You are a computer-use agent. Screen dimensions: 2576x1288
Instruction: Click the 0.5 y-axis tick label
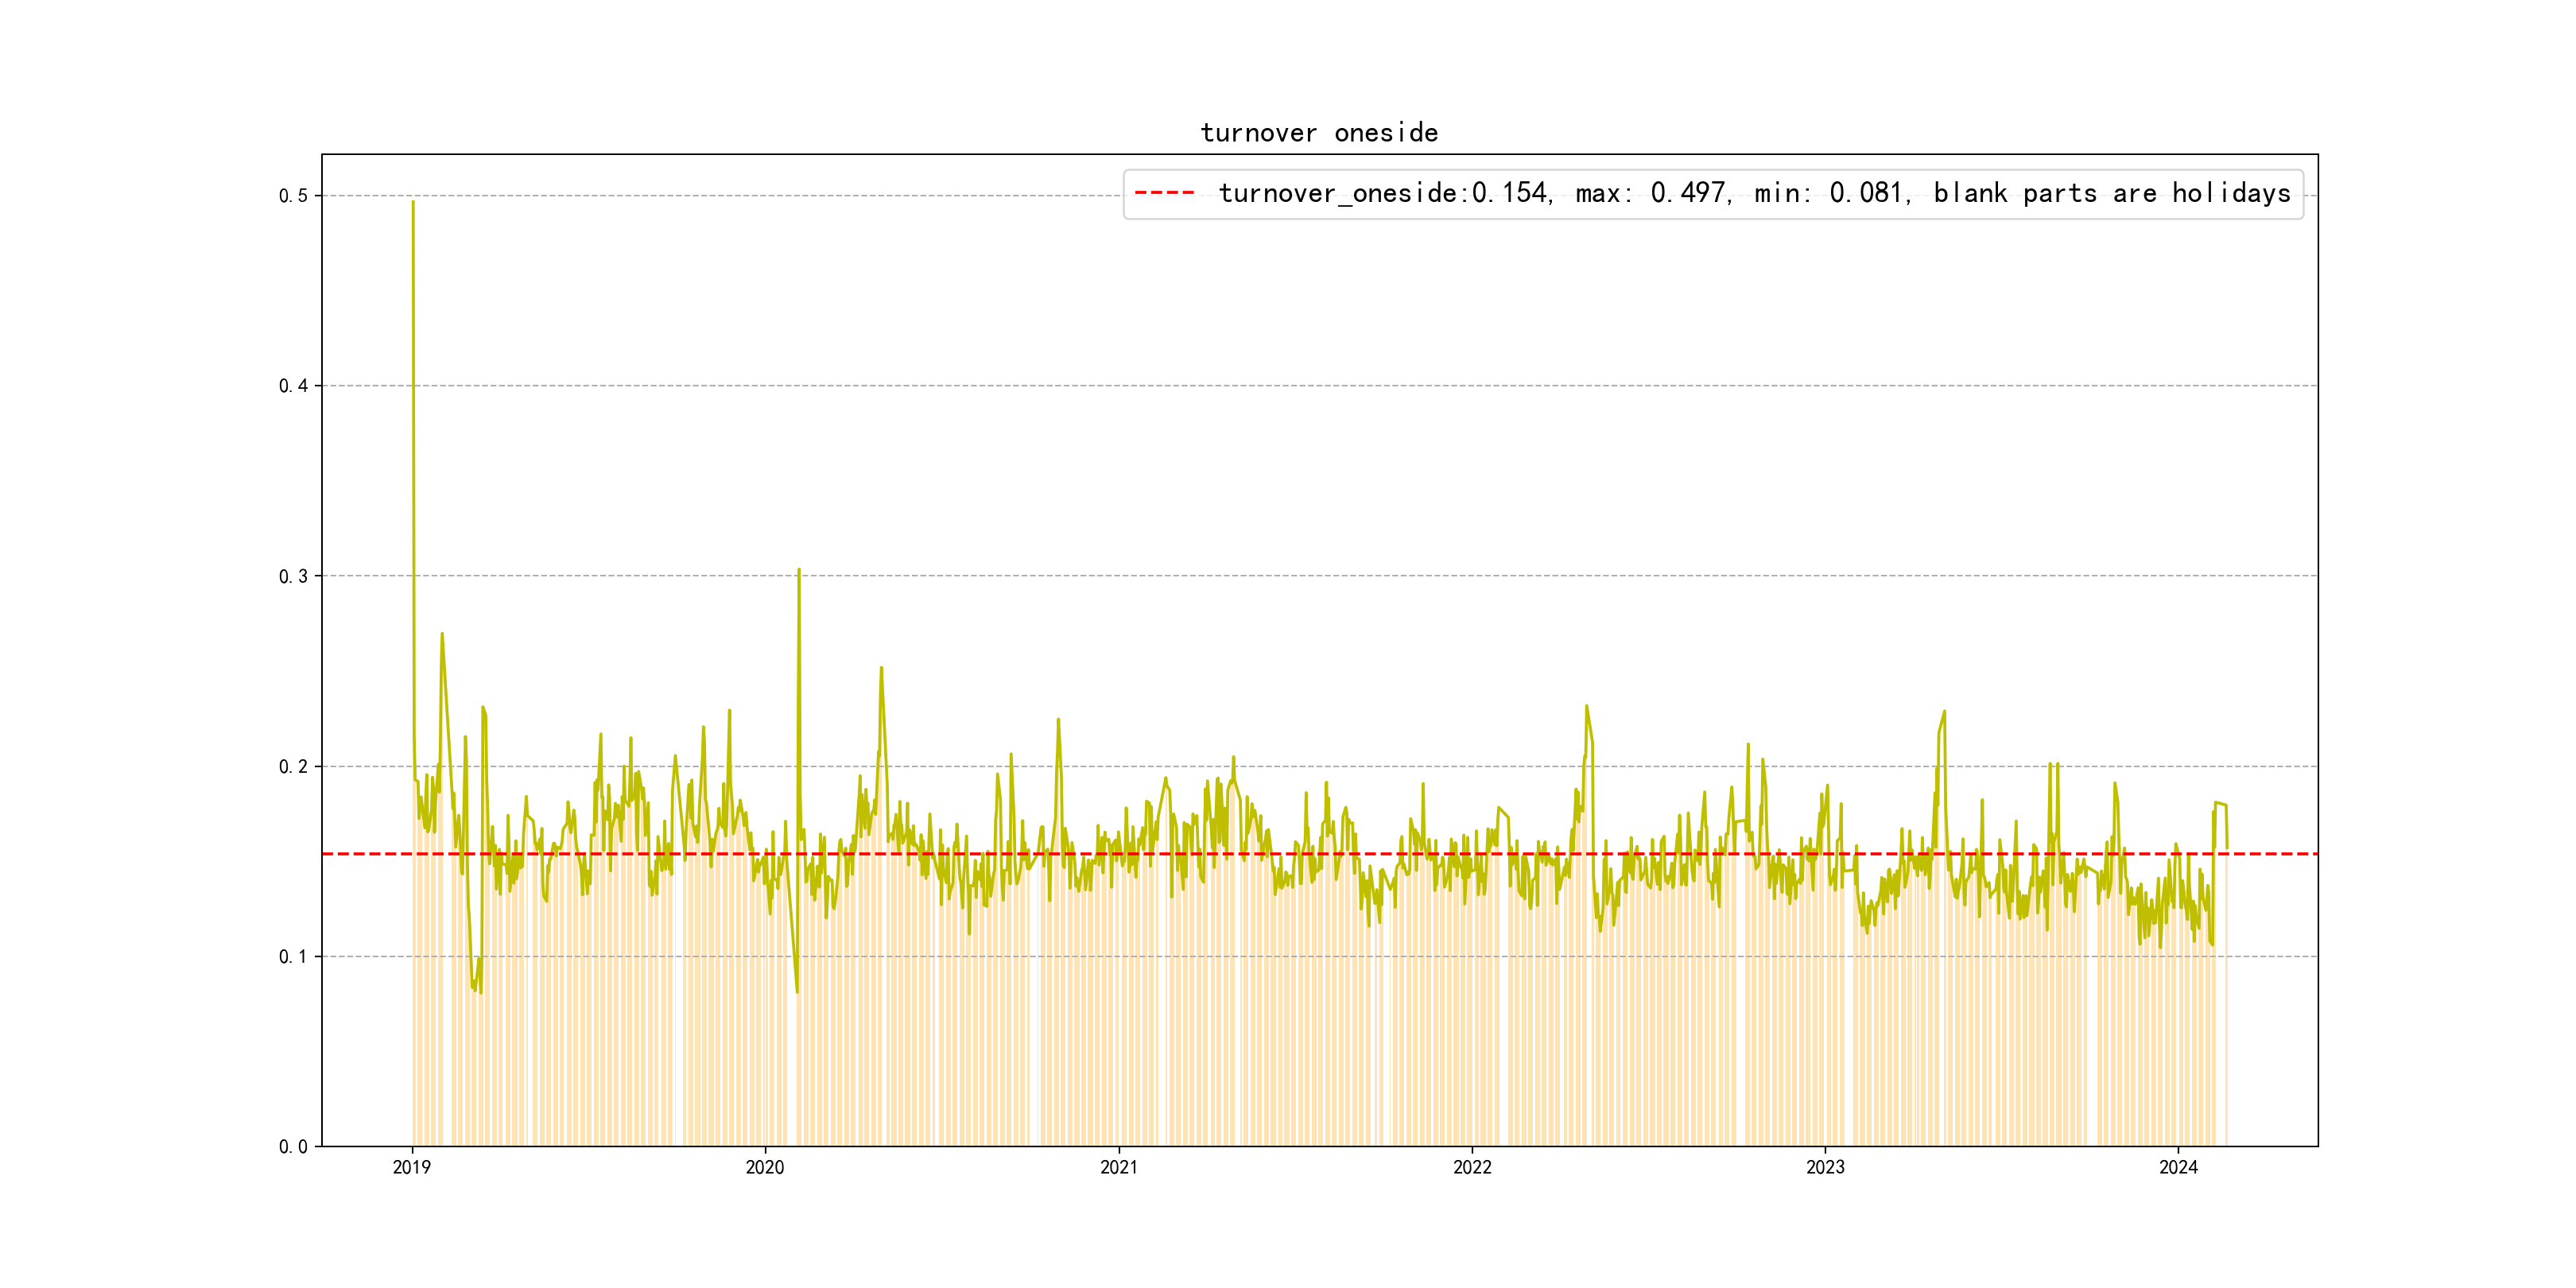point(293,196)
